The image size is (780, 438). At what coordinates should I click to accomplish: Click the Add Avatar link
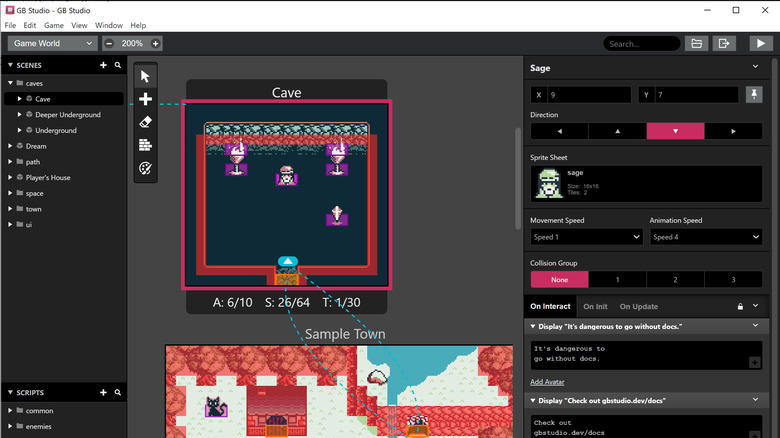(551, 382)
